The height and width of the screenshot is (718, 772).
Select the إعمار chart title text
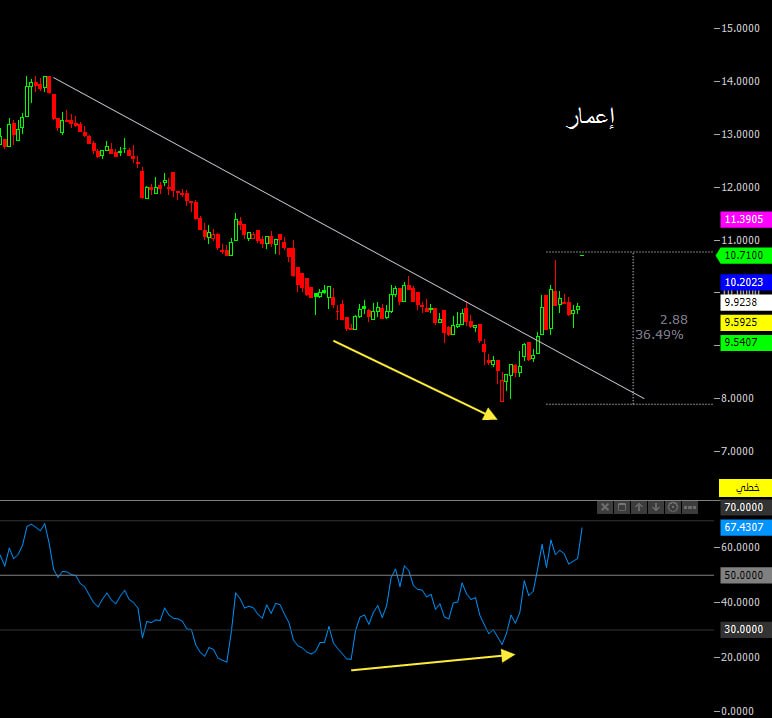pos(590,118)
